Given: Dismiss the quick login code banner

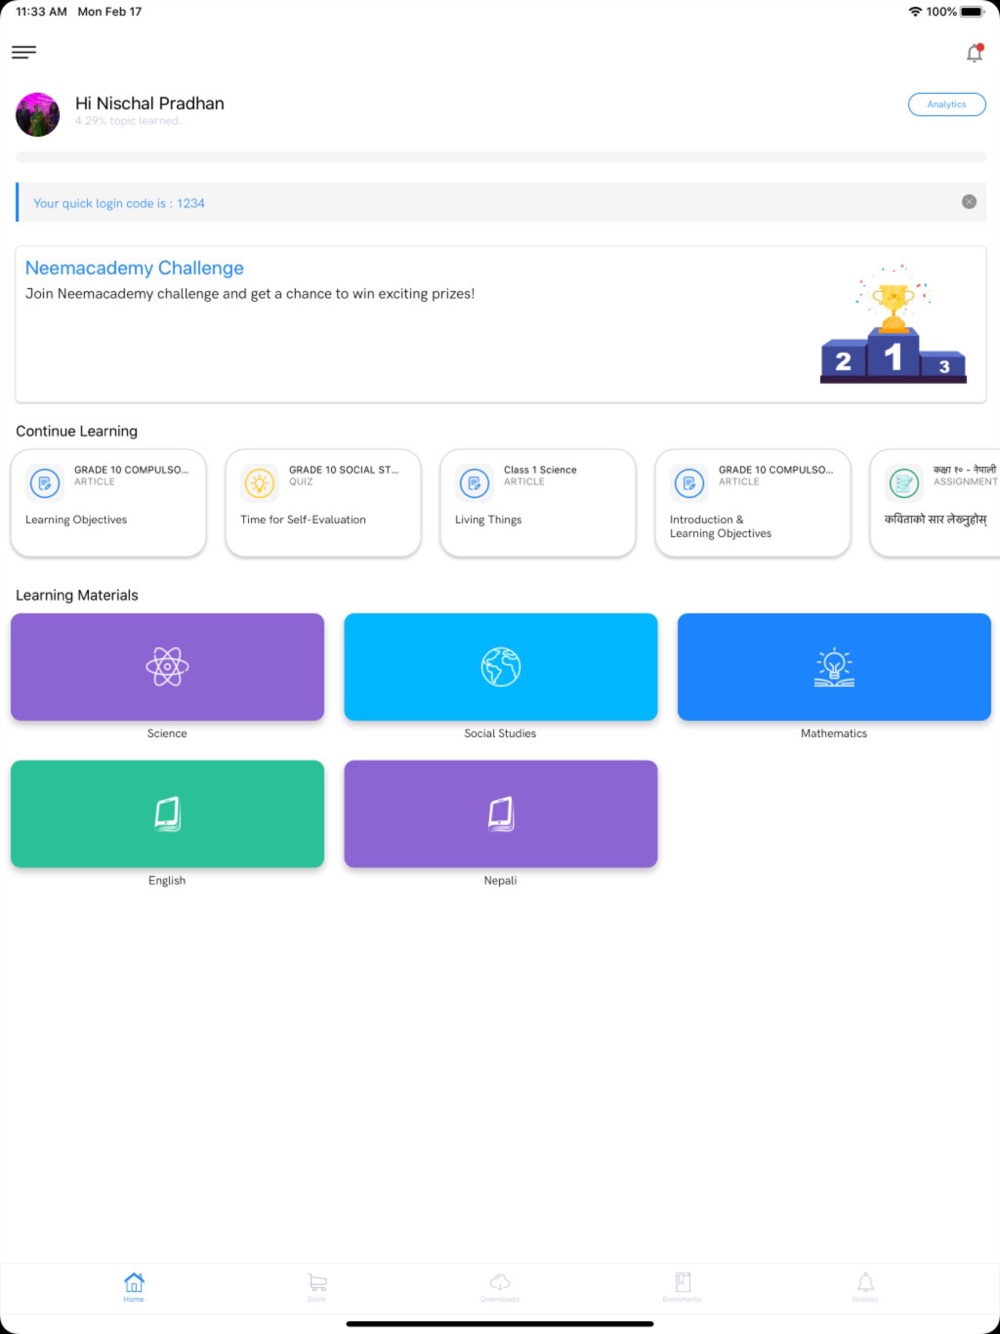Looking at the screenshot, I should tap(969, 202).
